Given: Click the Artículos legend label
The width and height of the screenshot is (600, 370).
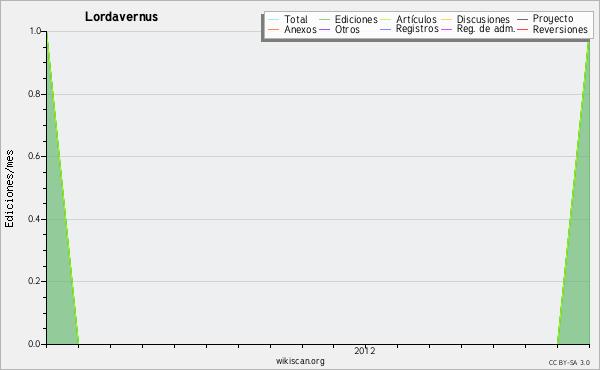Looking at the screenshot, I should pos(416,19).
